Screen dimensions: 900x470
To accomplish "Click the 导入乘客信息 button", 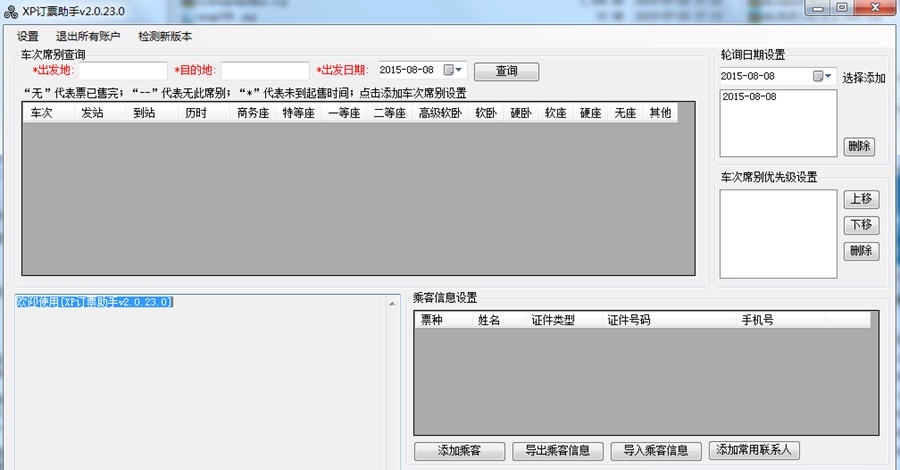I will click(655, 450).
